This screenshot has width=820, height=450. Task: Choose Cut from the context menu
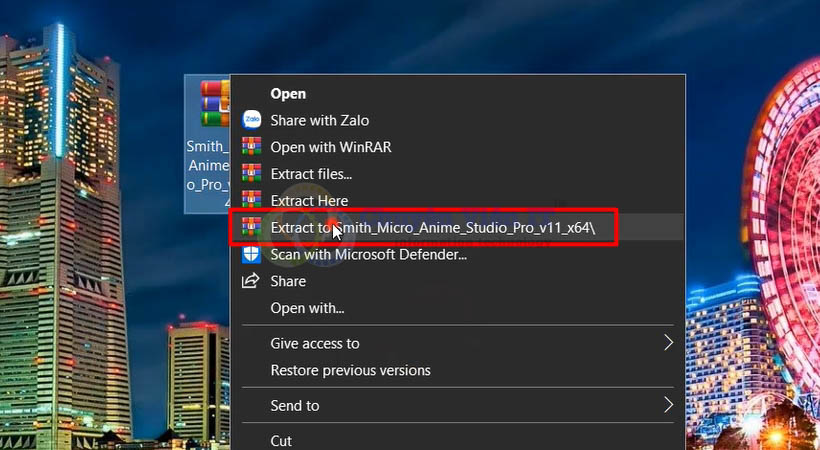tap(281, 440)
